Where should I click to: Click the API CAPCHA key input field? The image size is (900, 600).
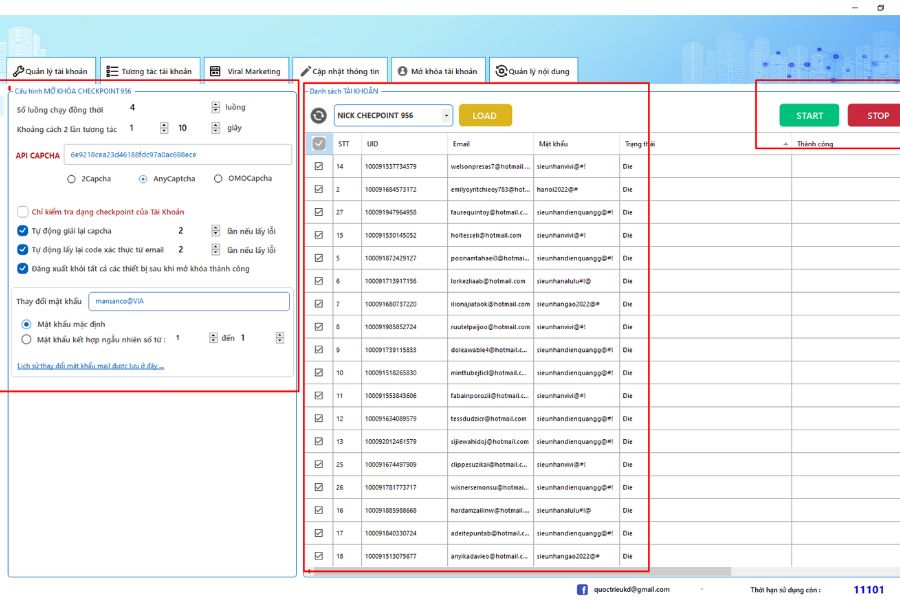178,155
